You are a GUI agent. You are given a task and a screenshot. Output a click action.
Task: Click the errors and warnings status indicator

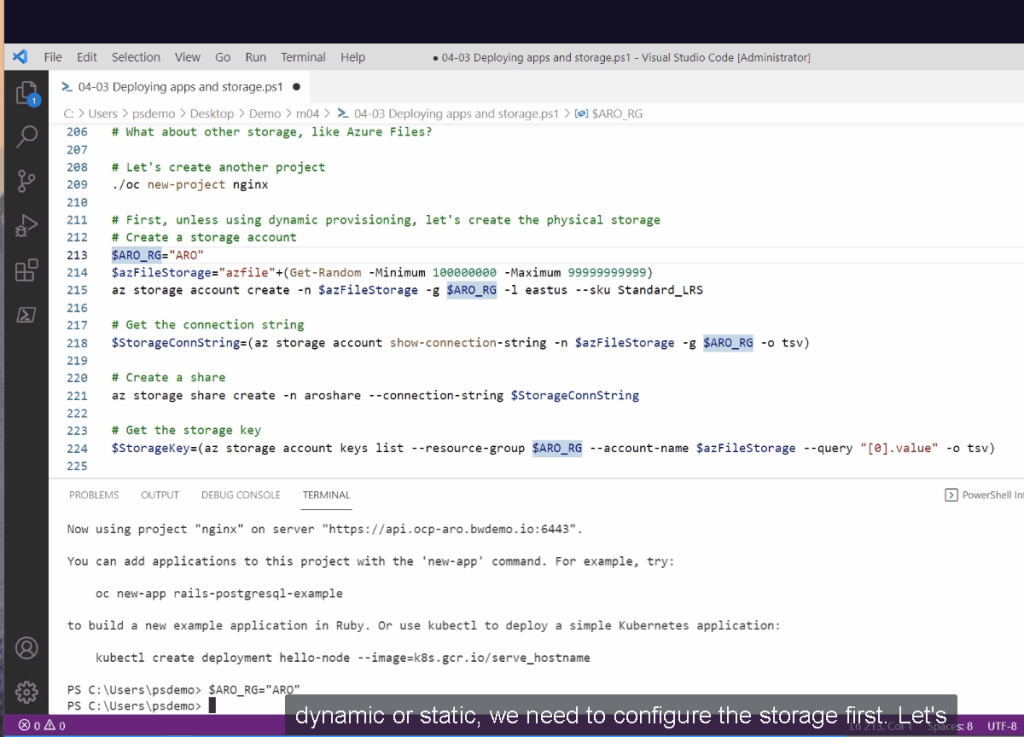(x=42, y=725)
